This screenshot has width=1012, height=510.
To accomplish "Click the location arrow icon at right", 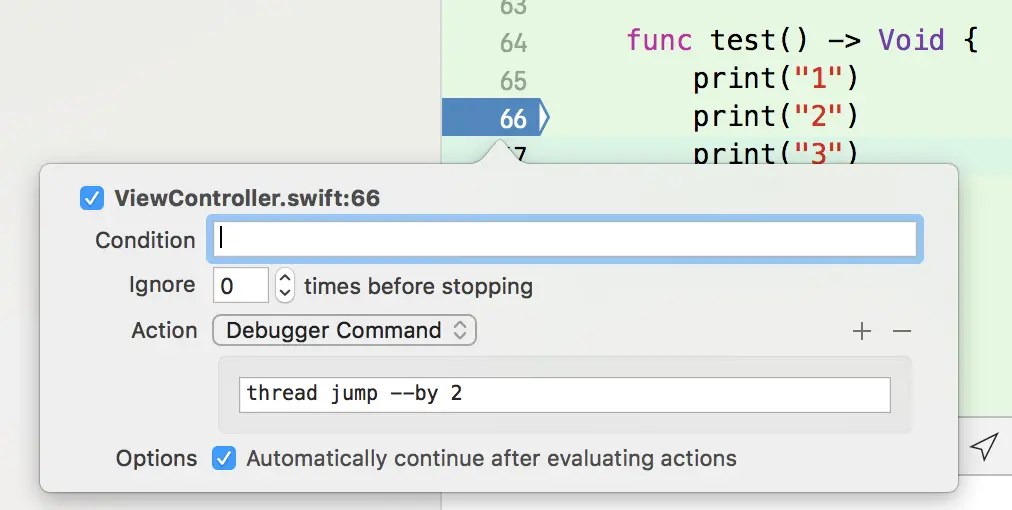I will click(984, 446).
